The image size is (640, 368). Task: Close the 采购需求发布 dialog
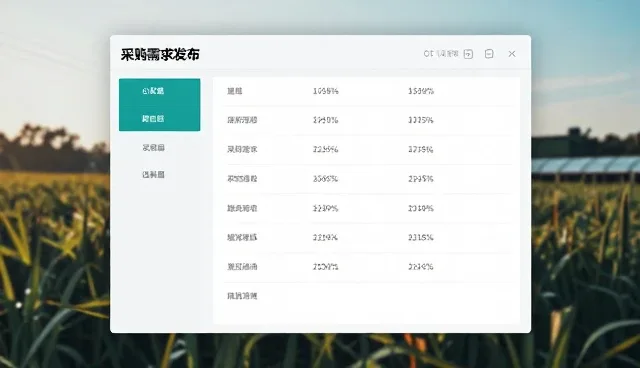tap(512, 54)
